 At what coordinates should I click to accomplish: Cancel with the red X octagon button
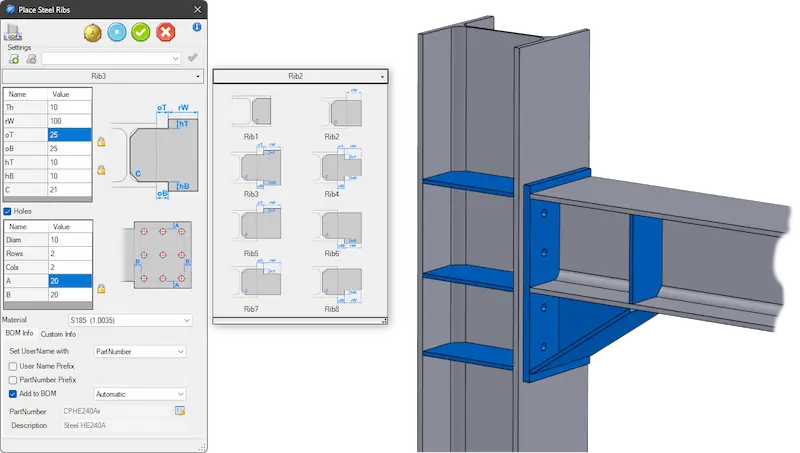(165, 32)
